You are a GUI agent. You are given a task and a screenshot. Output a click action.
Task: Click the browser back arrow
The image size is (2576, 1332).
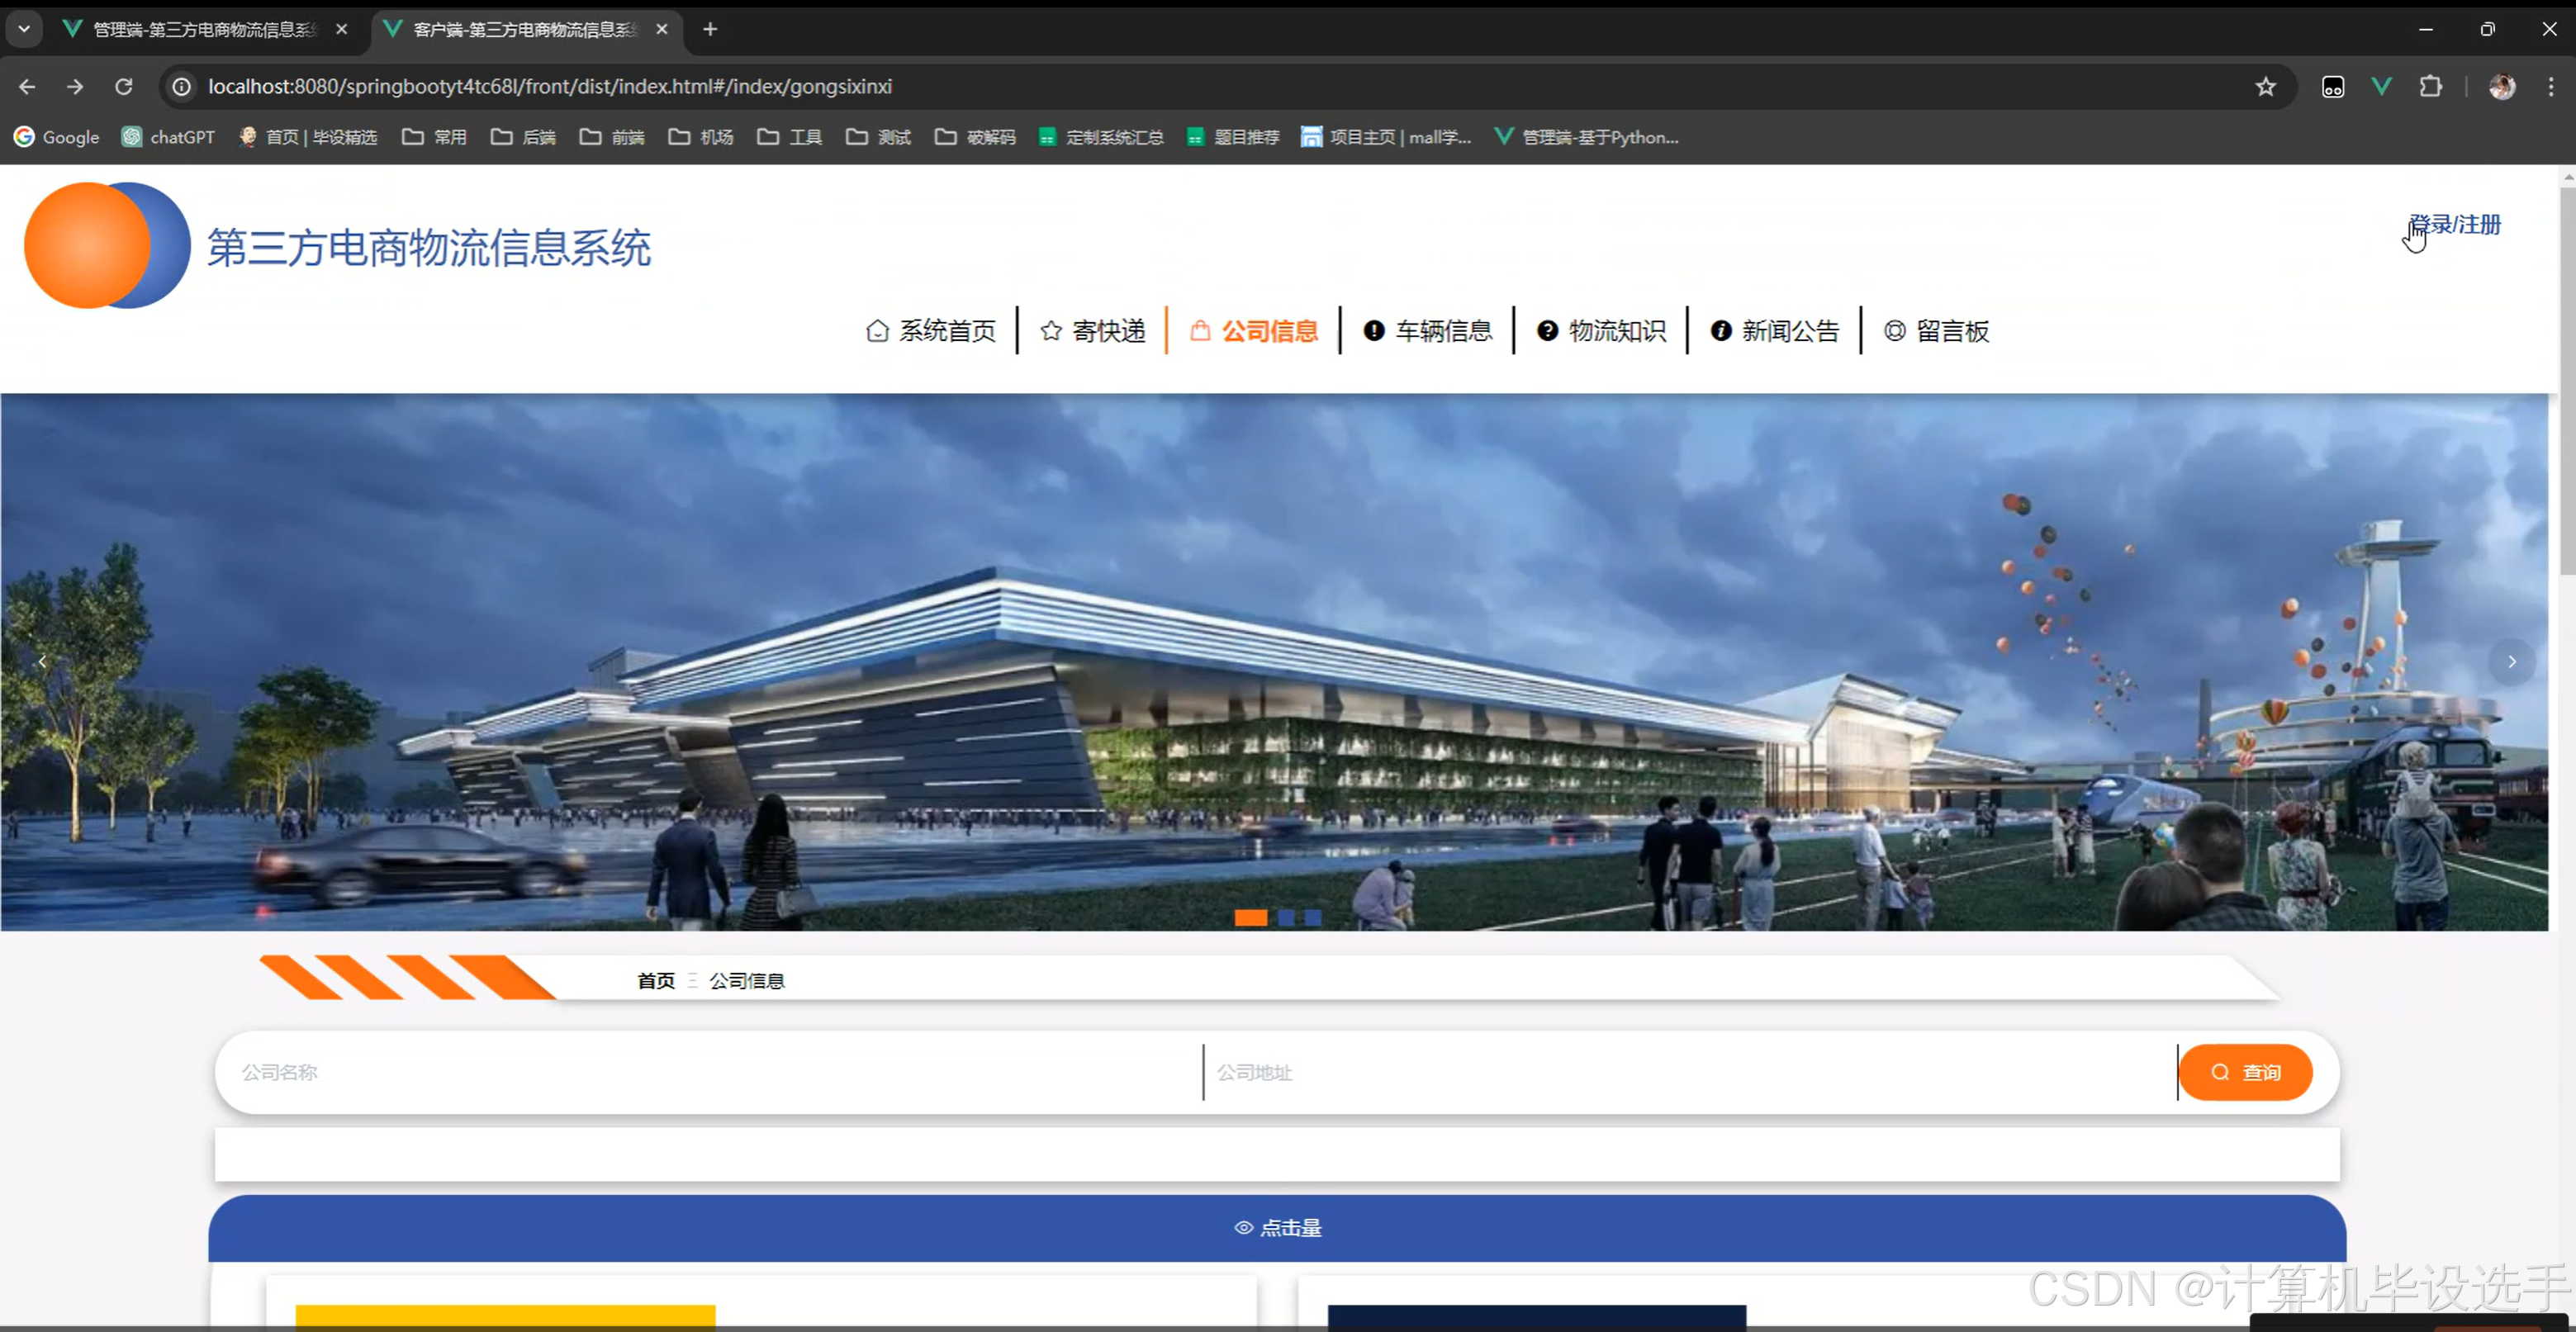[27, 87]
